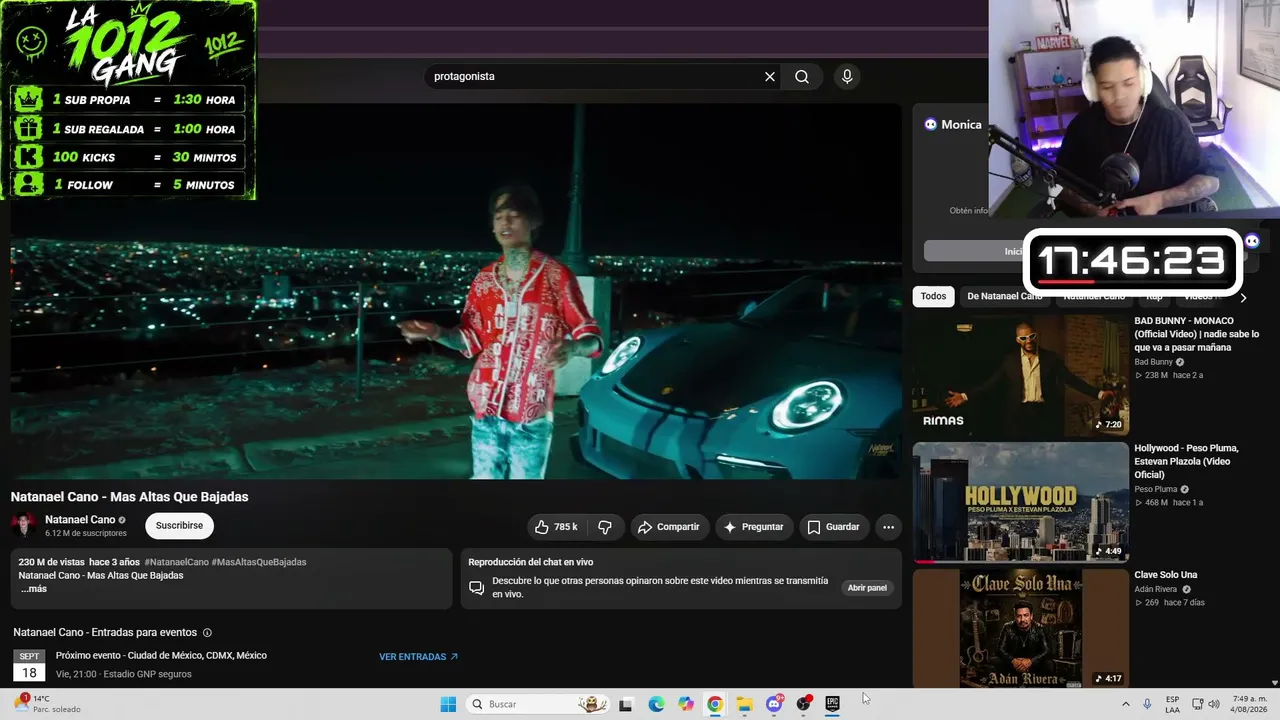Click the 'Estadio GNP seguros' venue text
Image resolution: width=1280 pixels, height=720 pixels.
pyautogui.click(x=148, y=674)
